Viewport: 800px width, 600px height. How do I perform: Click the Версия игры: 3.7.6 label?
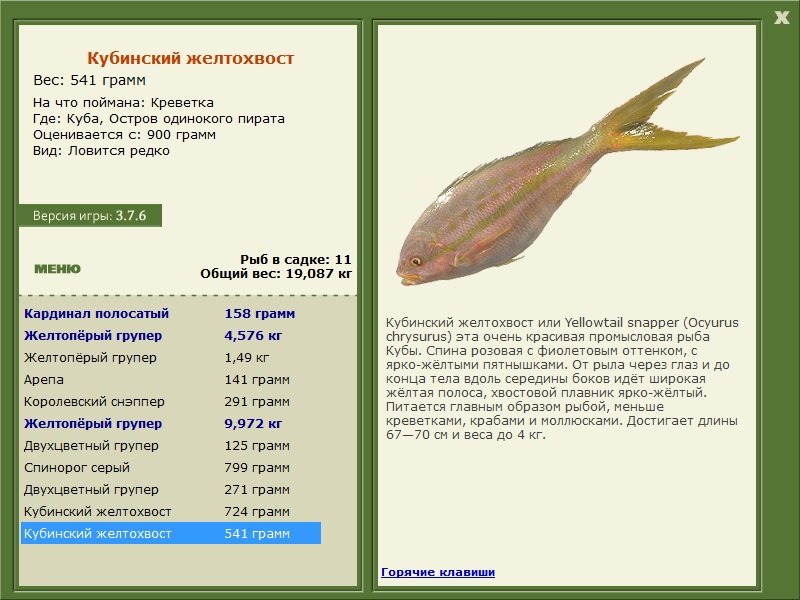(x=90, y=215)
